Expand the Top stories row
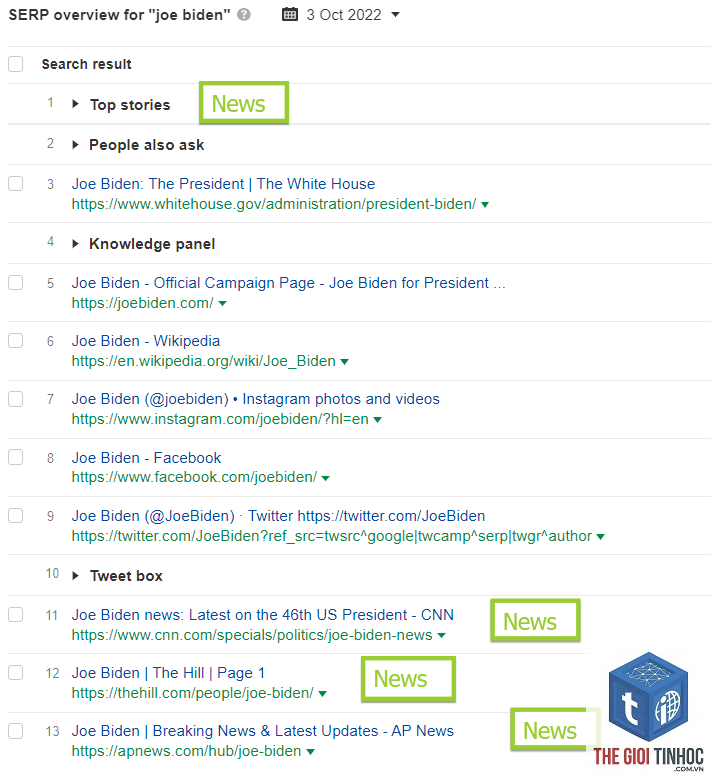This screenshot has width=711, height=774. tap(75, 104)
